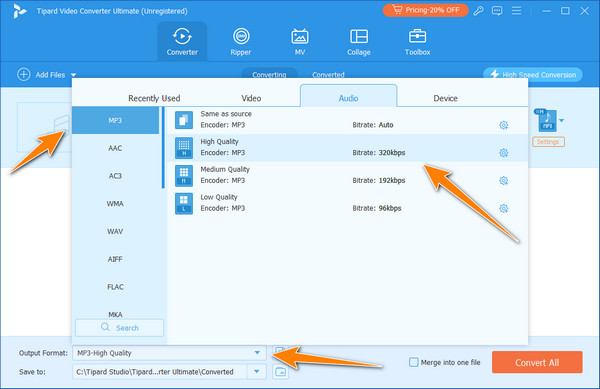This screenshot has height=389, width=600.
Task: Click the MP3 output format file icon
Action: pyautogui.click(x=547, y=120)
